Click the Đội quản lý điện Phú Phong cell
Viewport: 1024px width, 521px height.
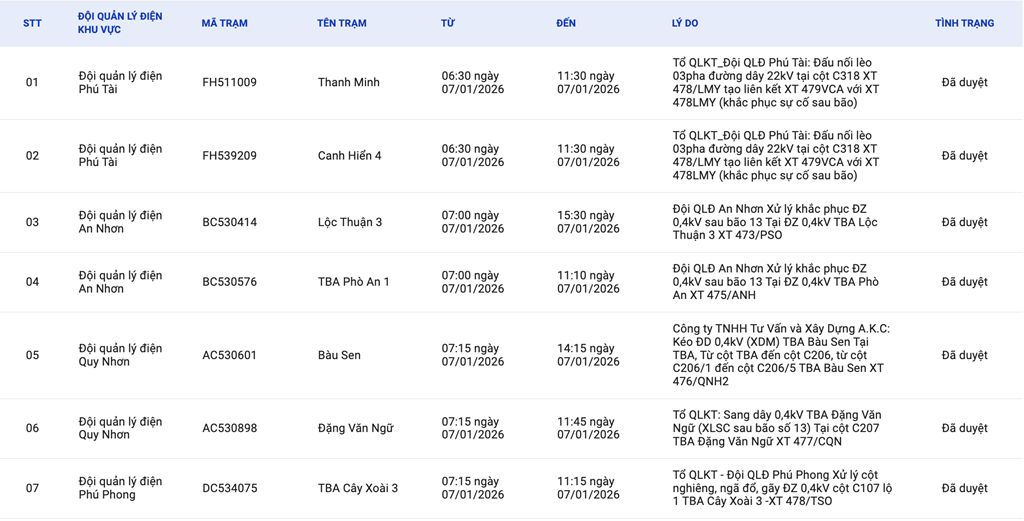point(120,488)
